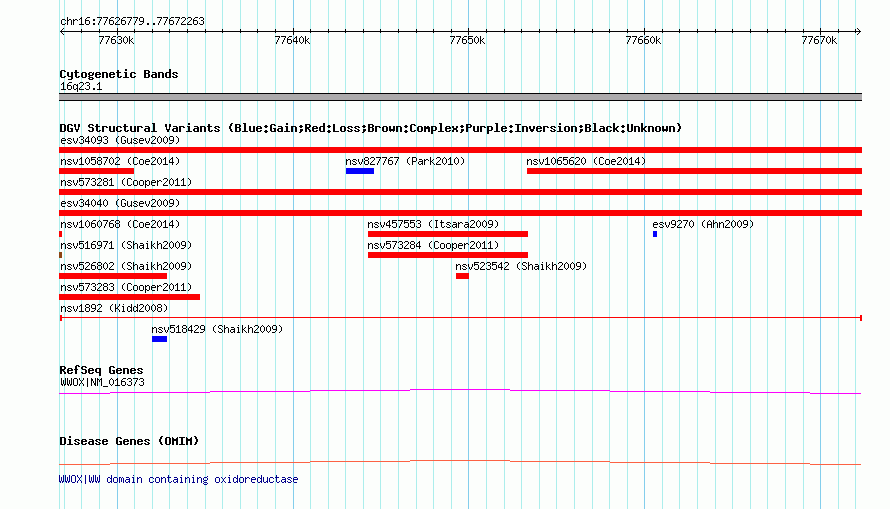
Task: Click the esv34093 (Gusev2009) variant label
Action: [x=120, y=140]
